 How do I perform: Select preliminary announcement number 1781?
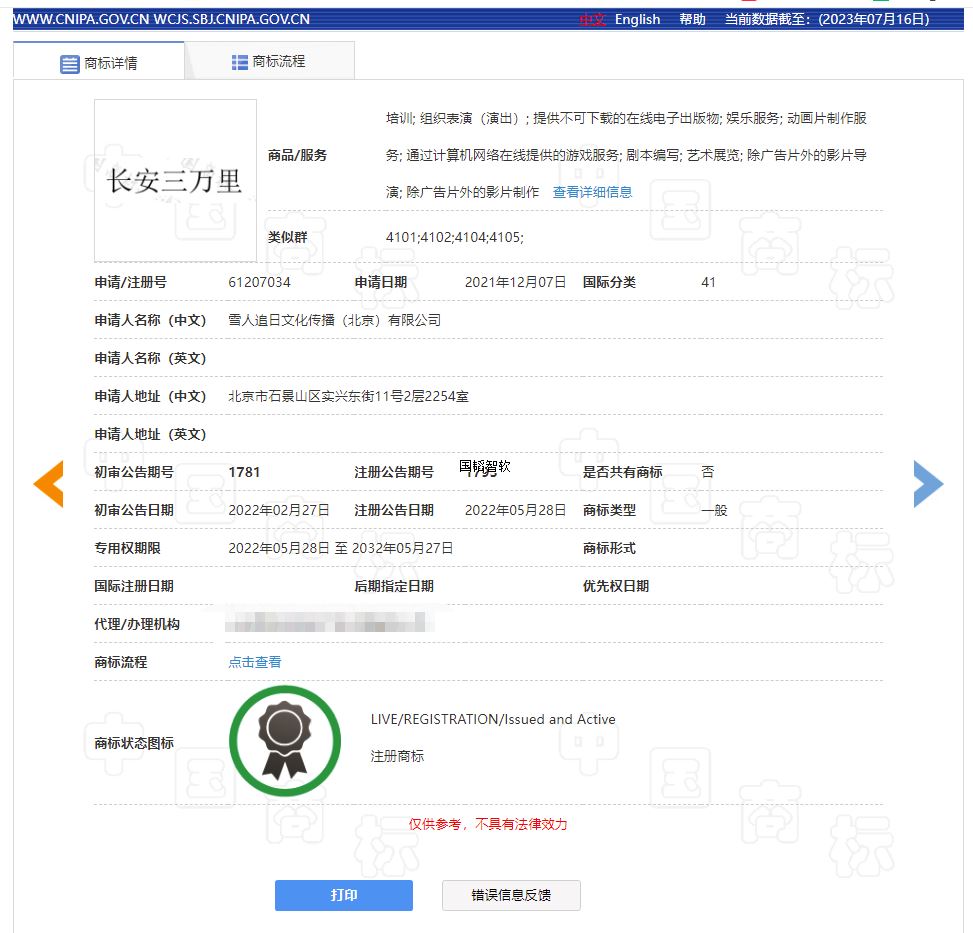click(244, 472)
